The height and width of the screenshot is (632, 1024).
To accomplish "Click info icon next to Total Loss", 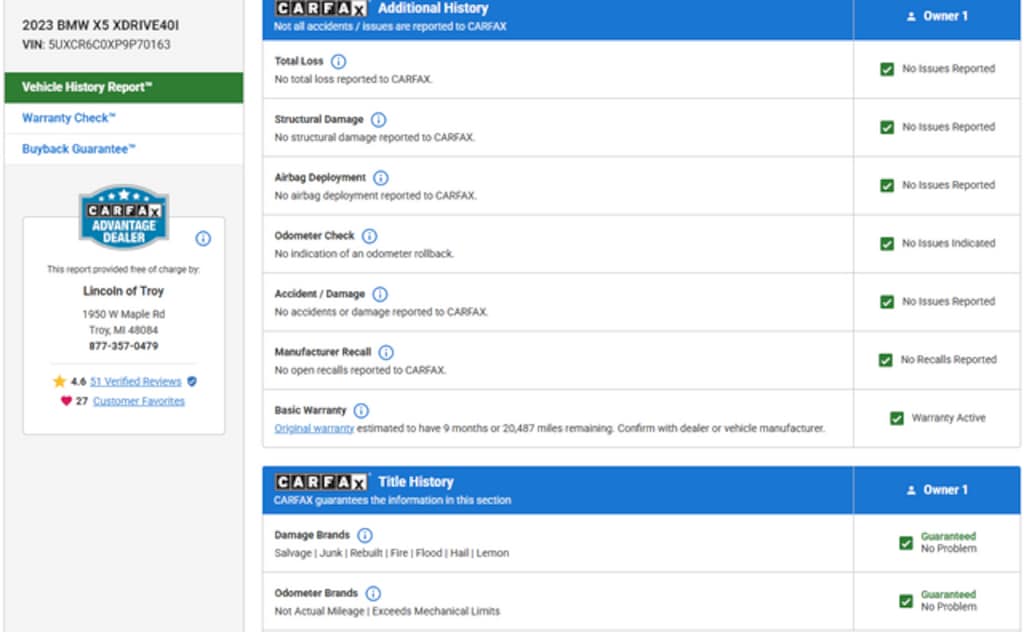I will coord(338,62).
